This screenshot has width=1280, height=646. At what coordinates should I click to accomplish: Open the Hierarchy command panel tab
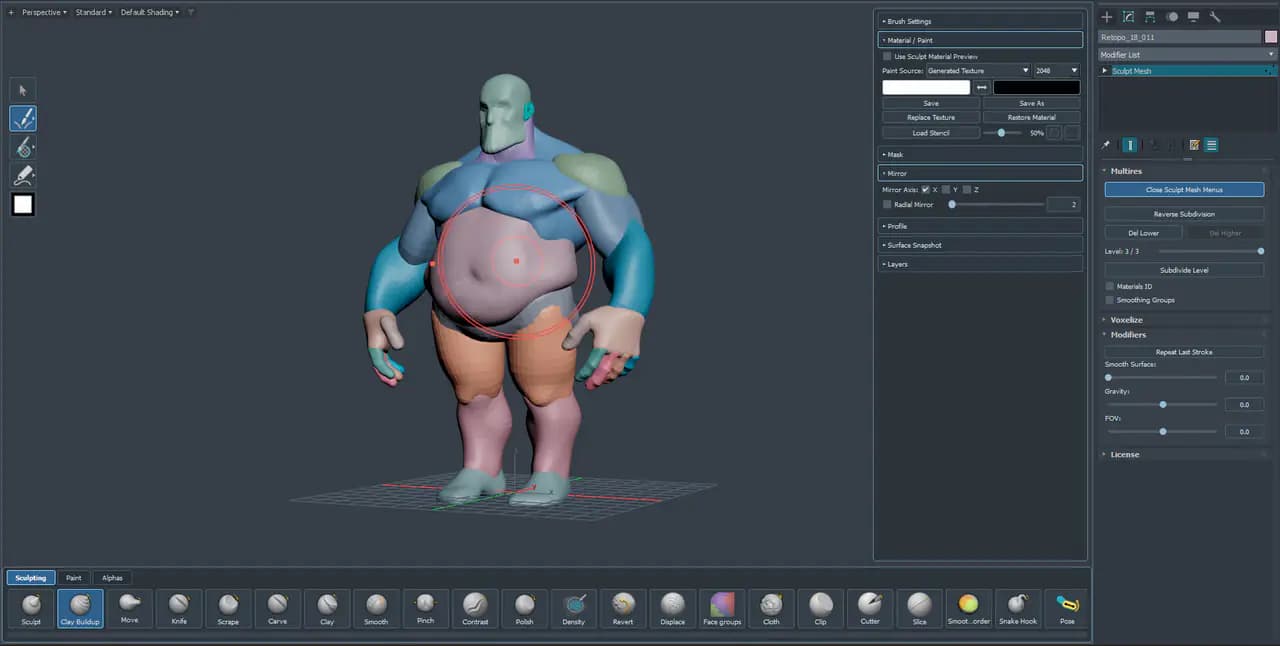tap(1150, 17)
